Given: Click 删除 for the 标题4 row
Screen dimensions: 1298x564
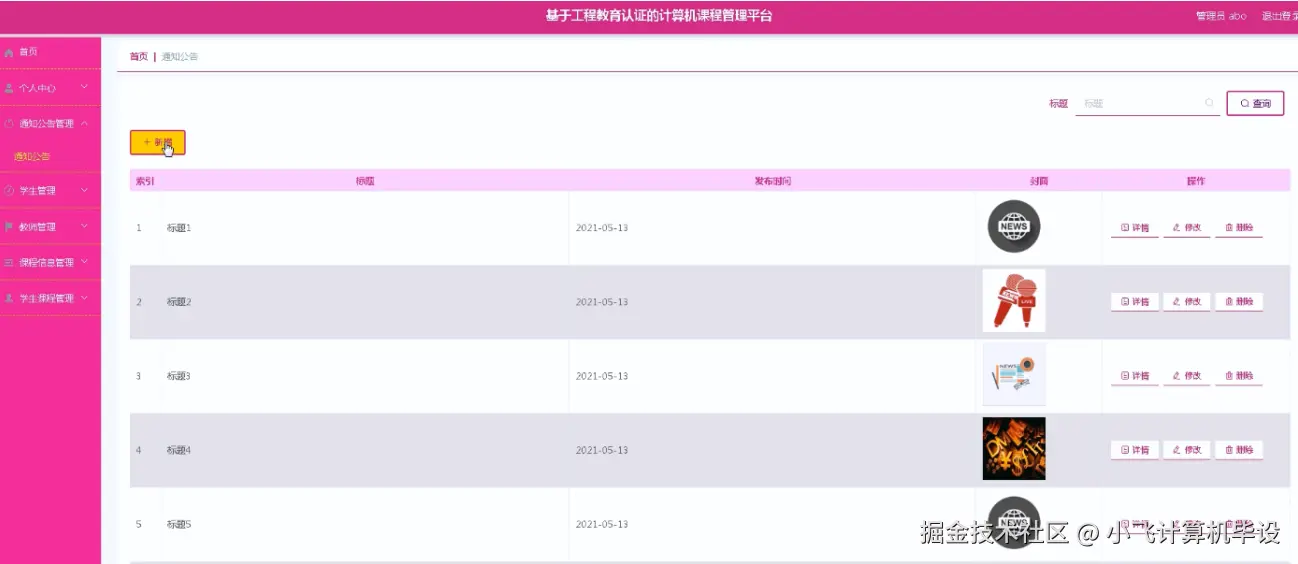Looking at the screenshot, I should tap(1239, 450).
